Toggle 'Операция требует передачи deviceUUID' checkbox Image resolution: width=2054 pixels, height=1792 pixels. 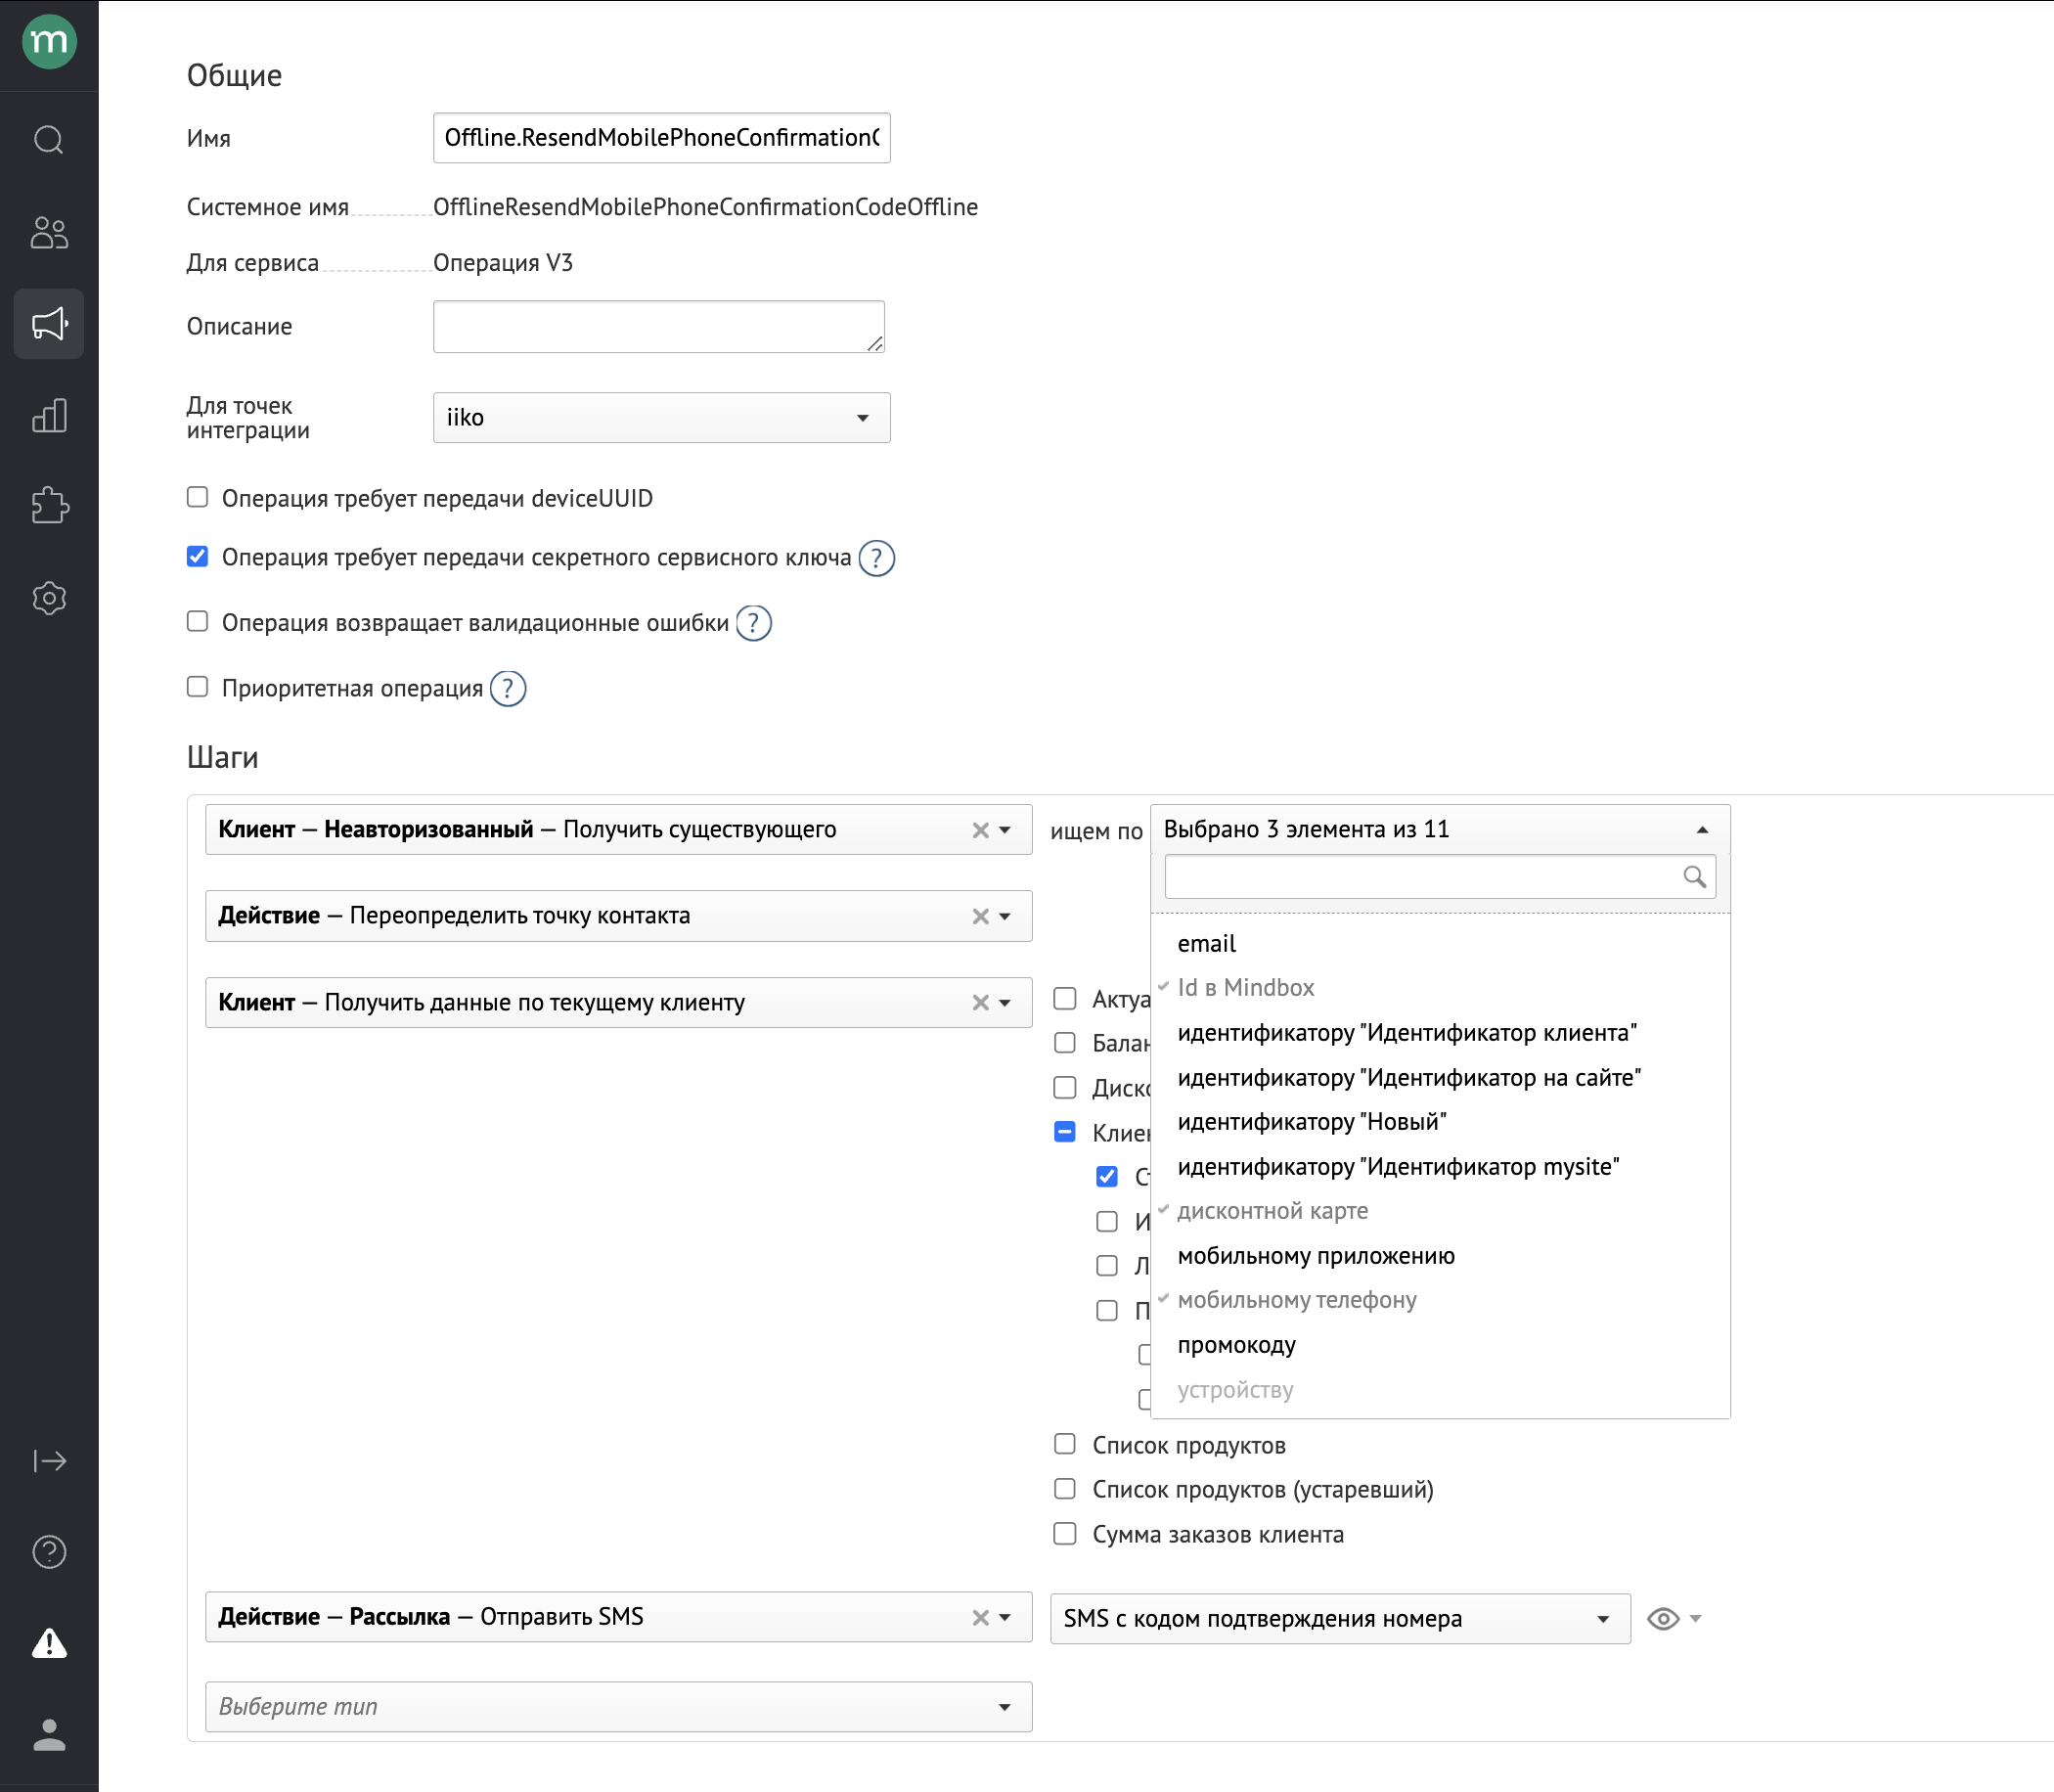198,497
